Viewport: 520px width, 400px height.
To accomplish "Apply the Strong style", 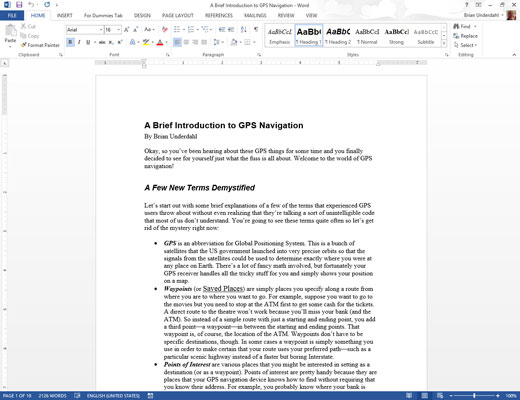I will 396,35.
